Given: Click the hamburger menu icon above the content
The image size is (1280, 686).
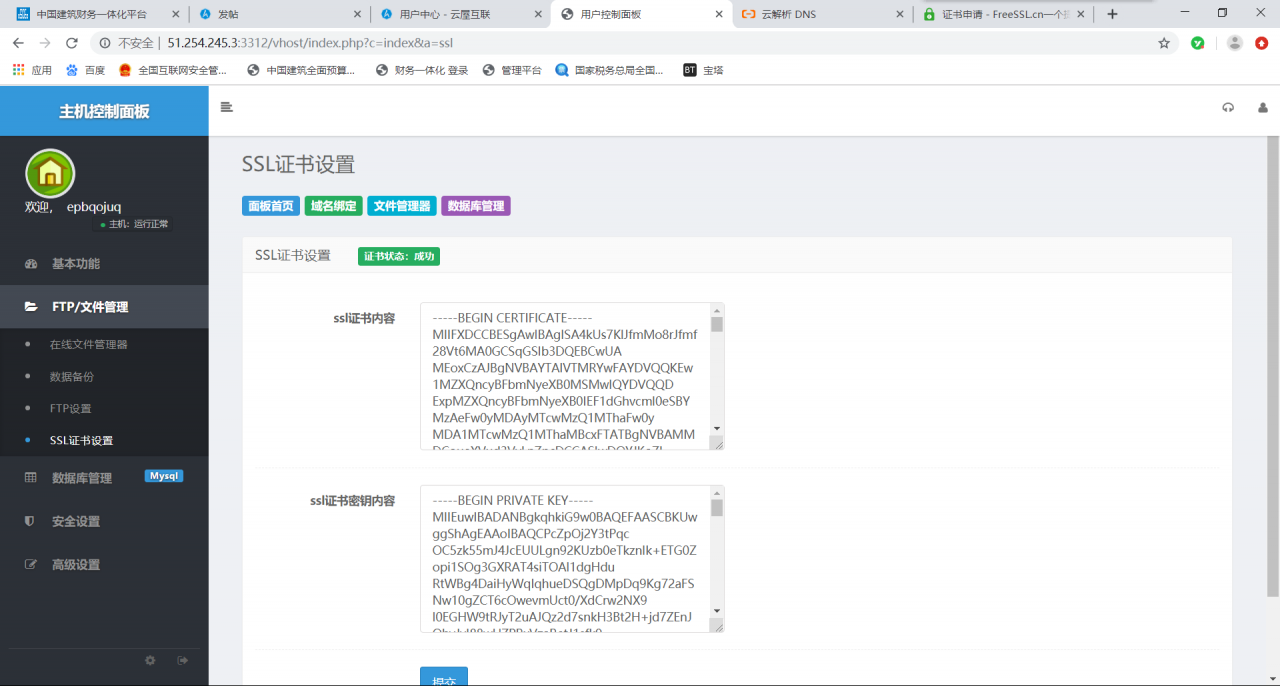Looking at the screenshot, I should click(x=226, y=107).
